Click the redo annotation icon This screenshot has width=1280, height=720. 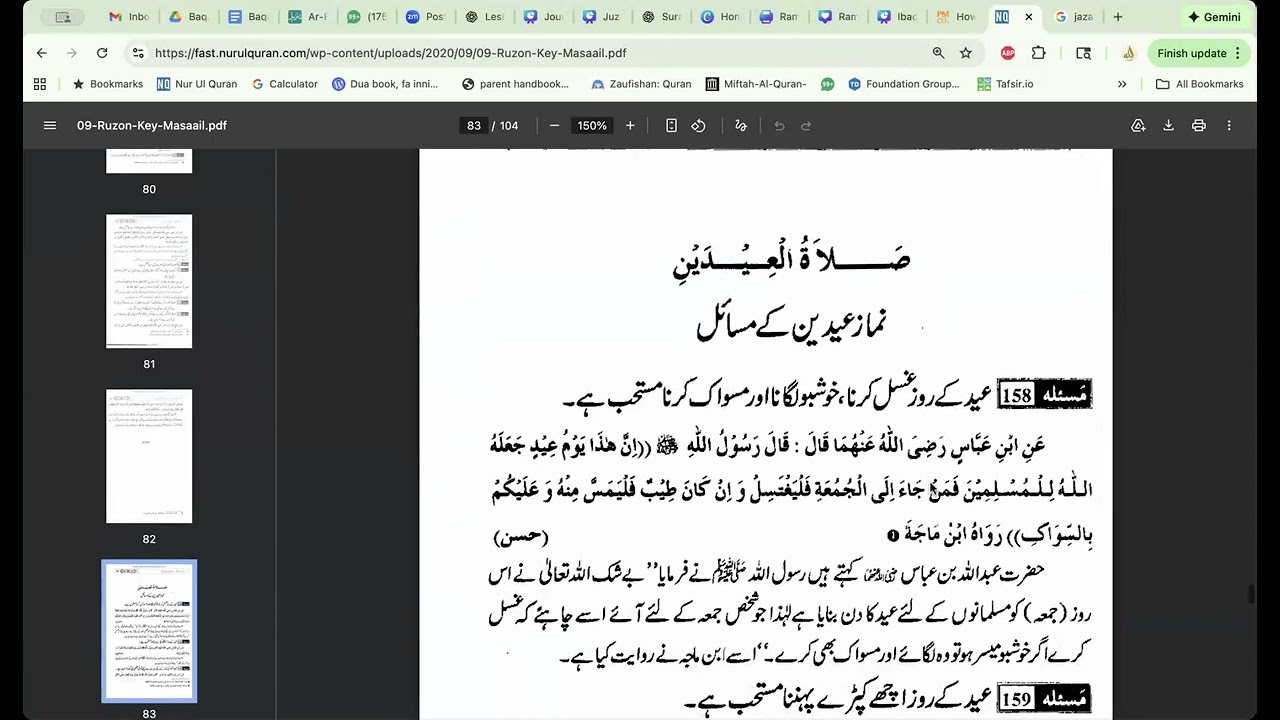pos(806,125)
